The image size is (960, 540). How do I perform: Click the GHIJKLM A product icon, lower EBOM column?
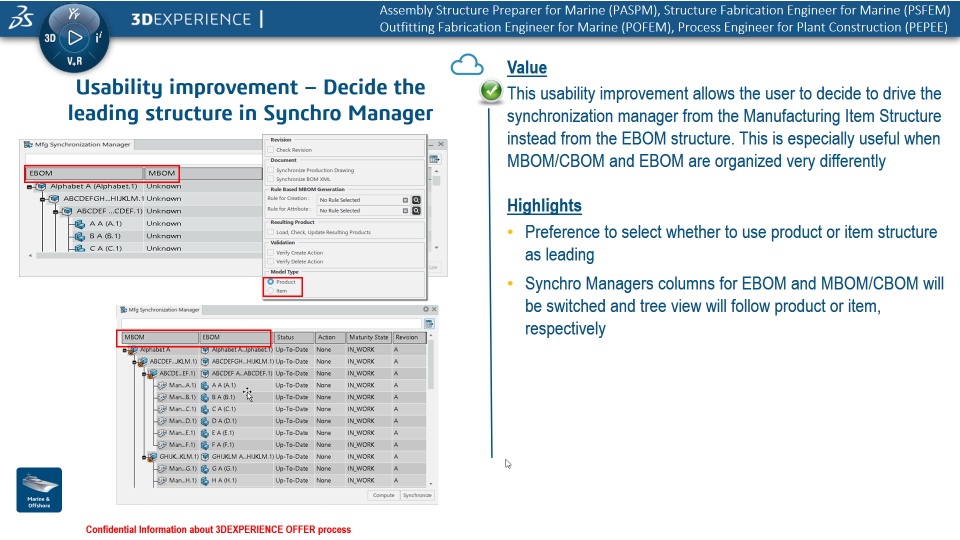coord(205,457)
